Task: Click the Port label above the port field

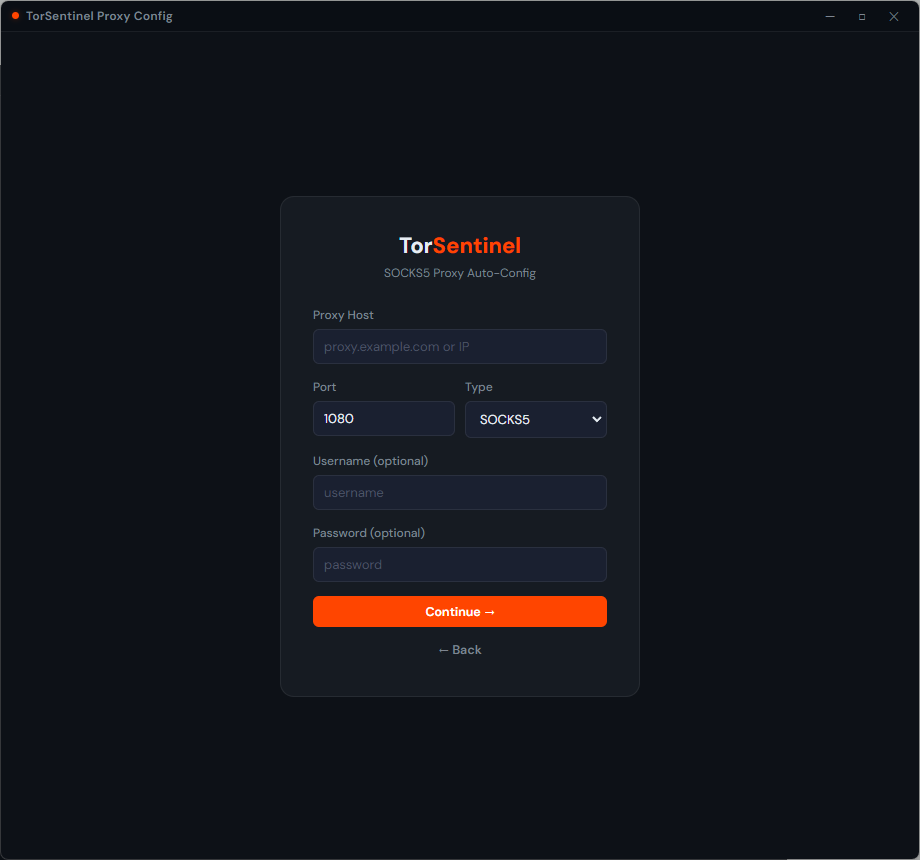Action: point(324,387)
